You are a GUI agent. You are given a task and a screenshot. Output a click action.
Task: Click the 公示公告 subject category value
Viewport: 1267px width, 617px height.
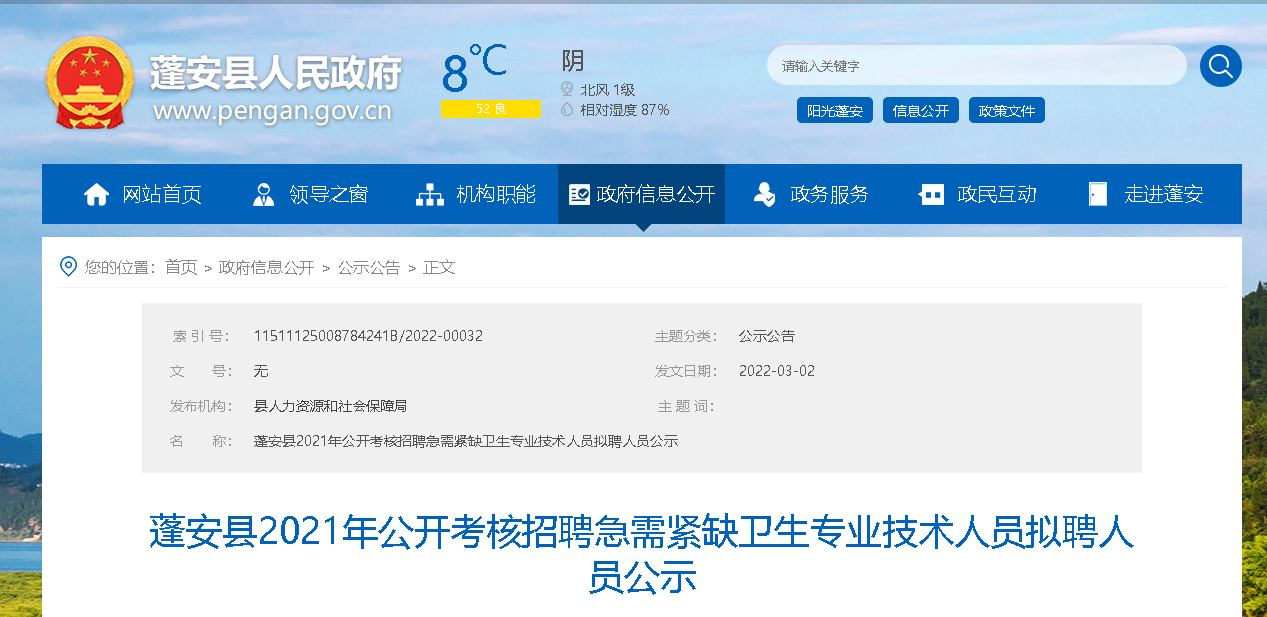pos(767,336)
